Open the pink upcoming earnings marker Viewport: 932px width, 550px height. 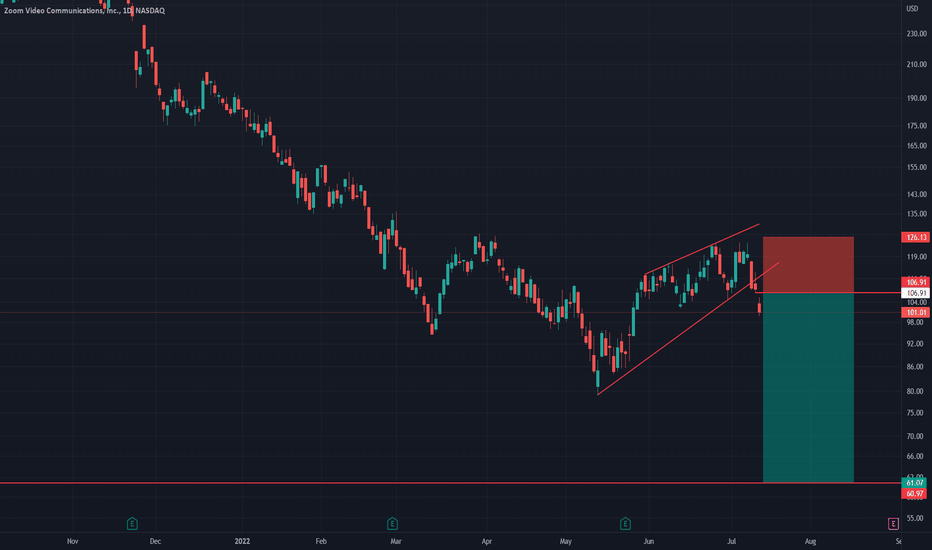point(893,524)
